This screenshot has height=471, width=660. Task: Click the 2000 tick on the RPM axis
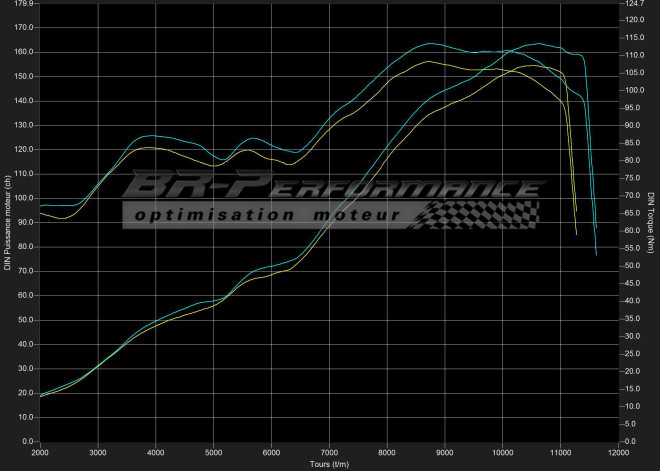(40, 453)
